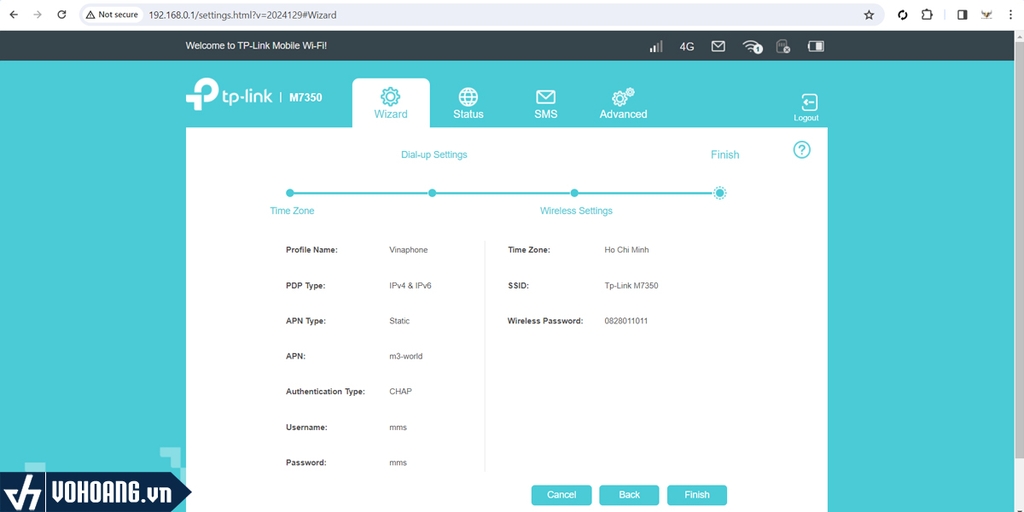Viewport: 1024px width, 512px height.
Task: Open the browser extensions puzzle icon
Action: coord(927,14)
